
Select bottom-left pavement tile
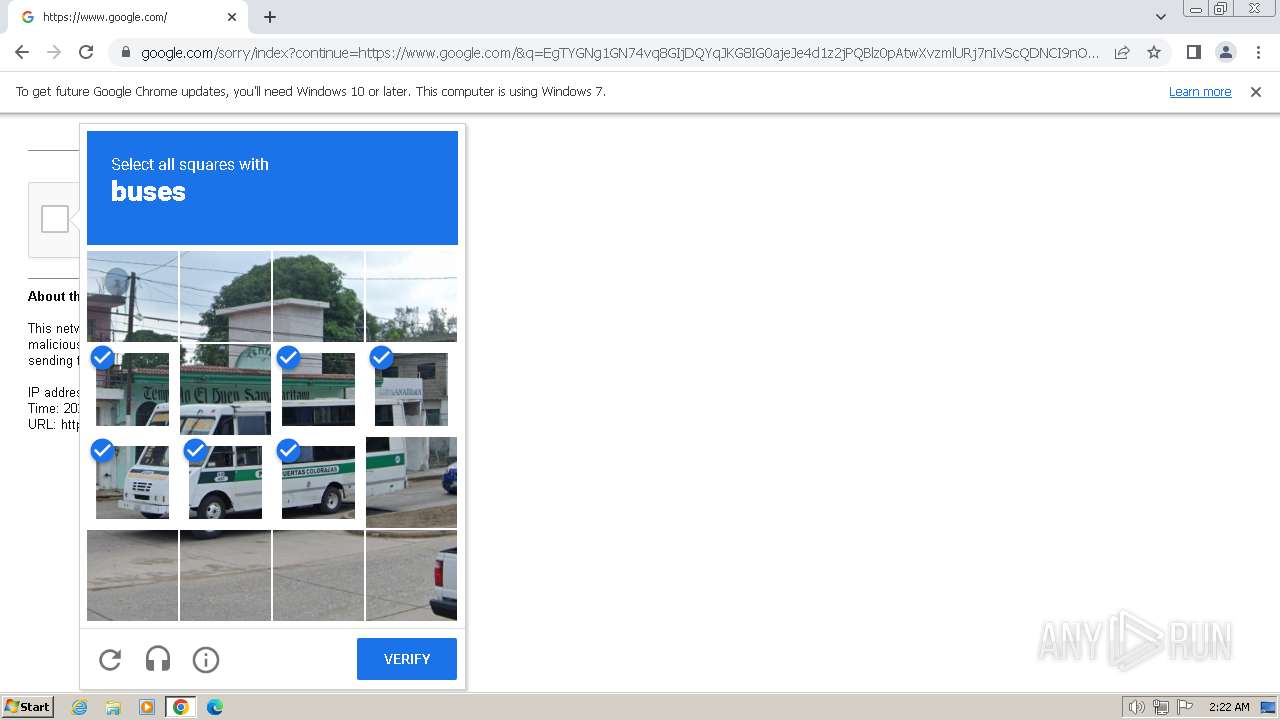pos(132,575)
